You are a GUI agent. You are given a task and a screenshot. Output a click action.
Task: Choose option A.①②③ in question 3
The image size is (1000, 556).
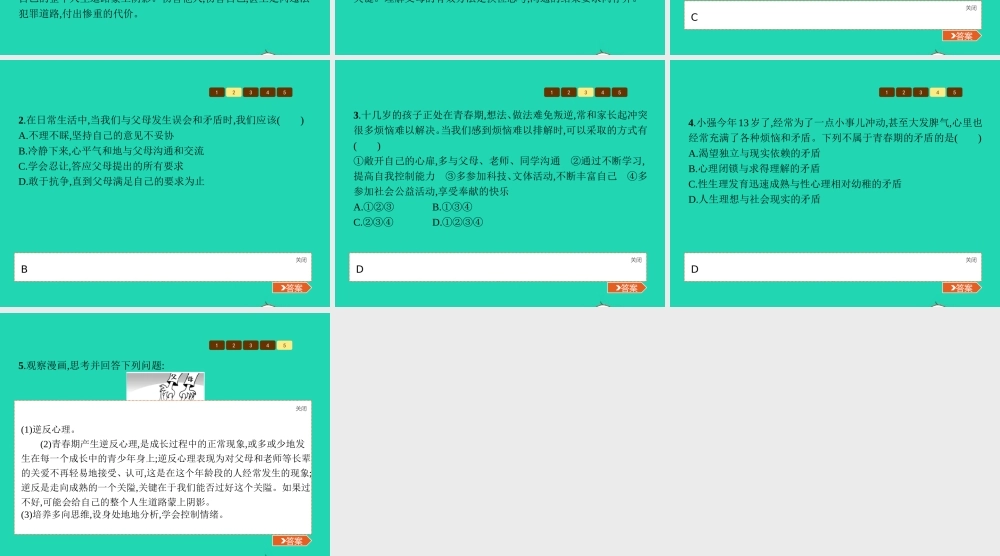click(374, 207)
